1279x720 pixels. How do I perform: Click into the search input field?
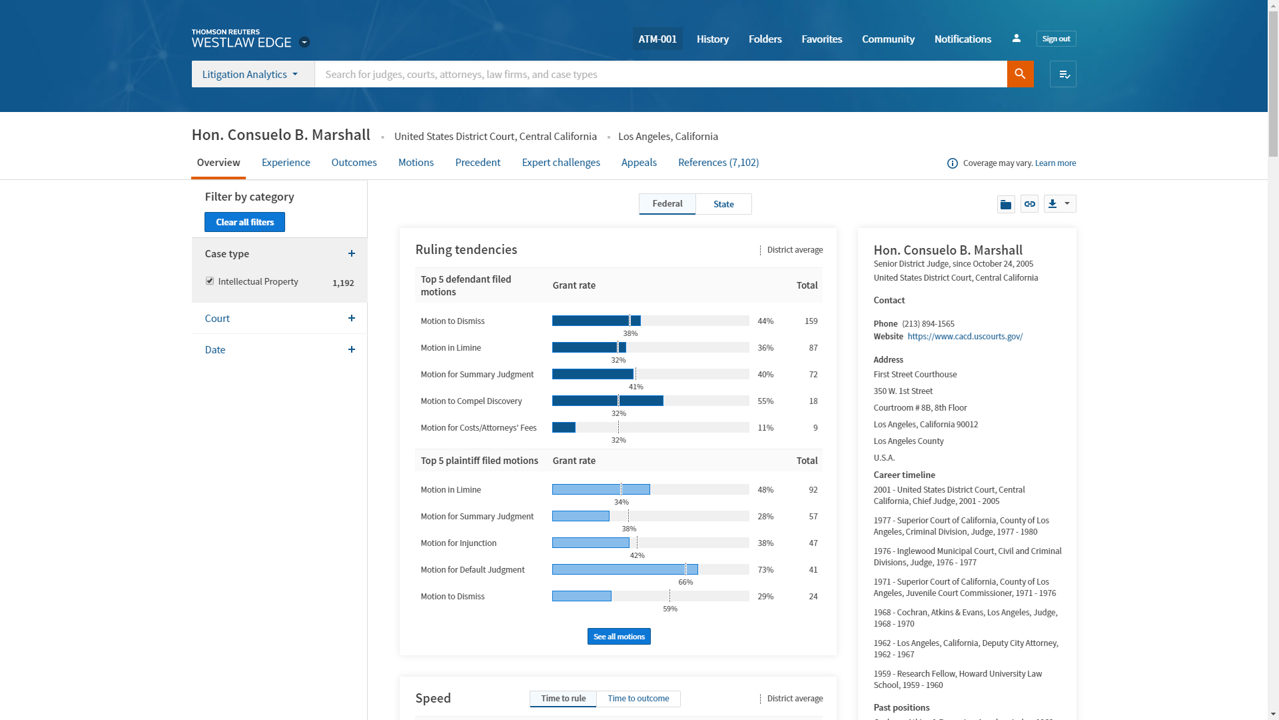660,74
